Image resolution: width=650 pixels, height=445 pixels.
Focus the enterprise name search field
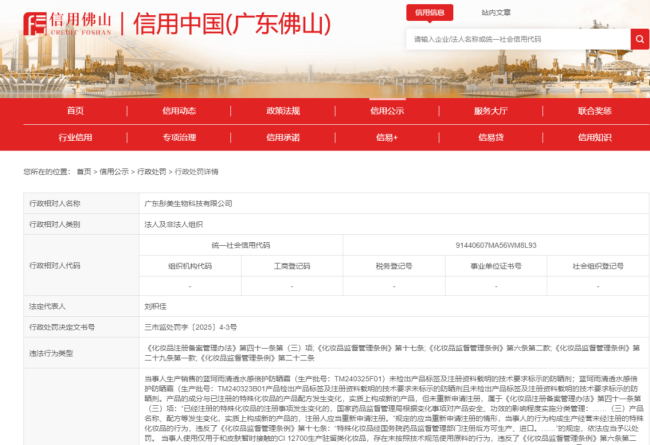[517, 39]
